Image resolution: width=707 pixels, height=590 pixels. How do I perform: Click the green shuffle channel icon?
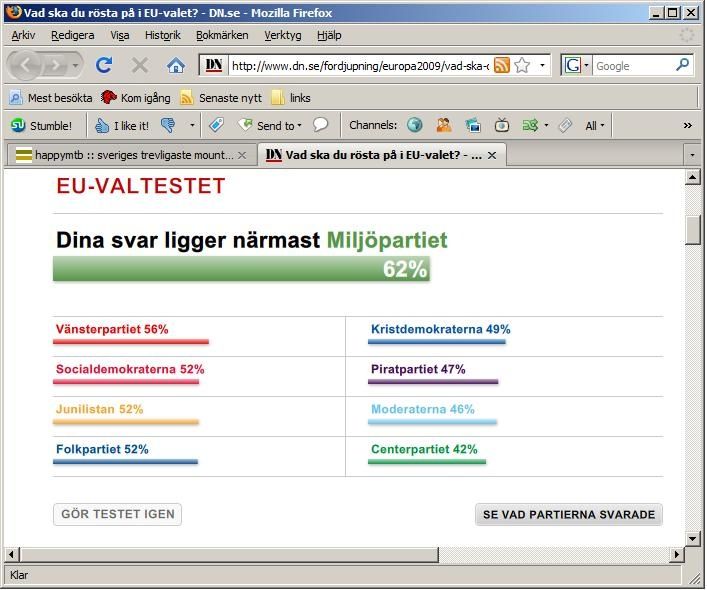(530, 125)
